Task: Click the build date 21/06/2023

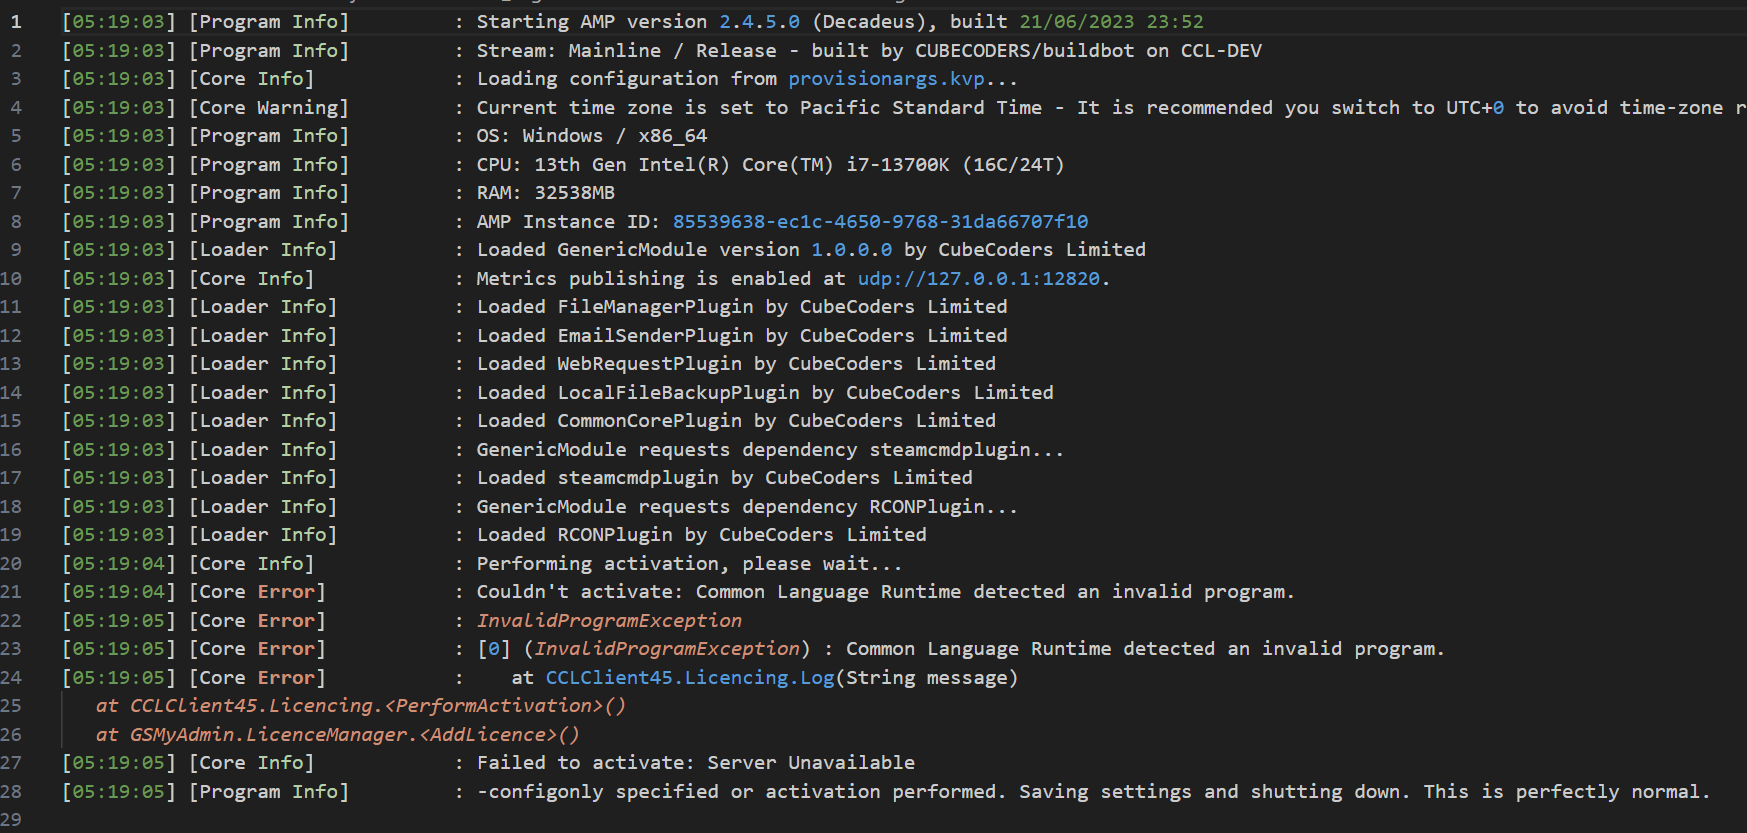Action: 1075,22
